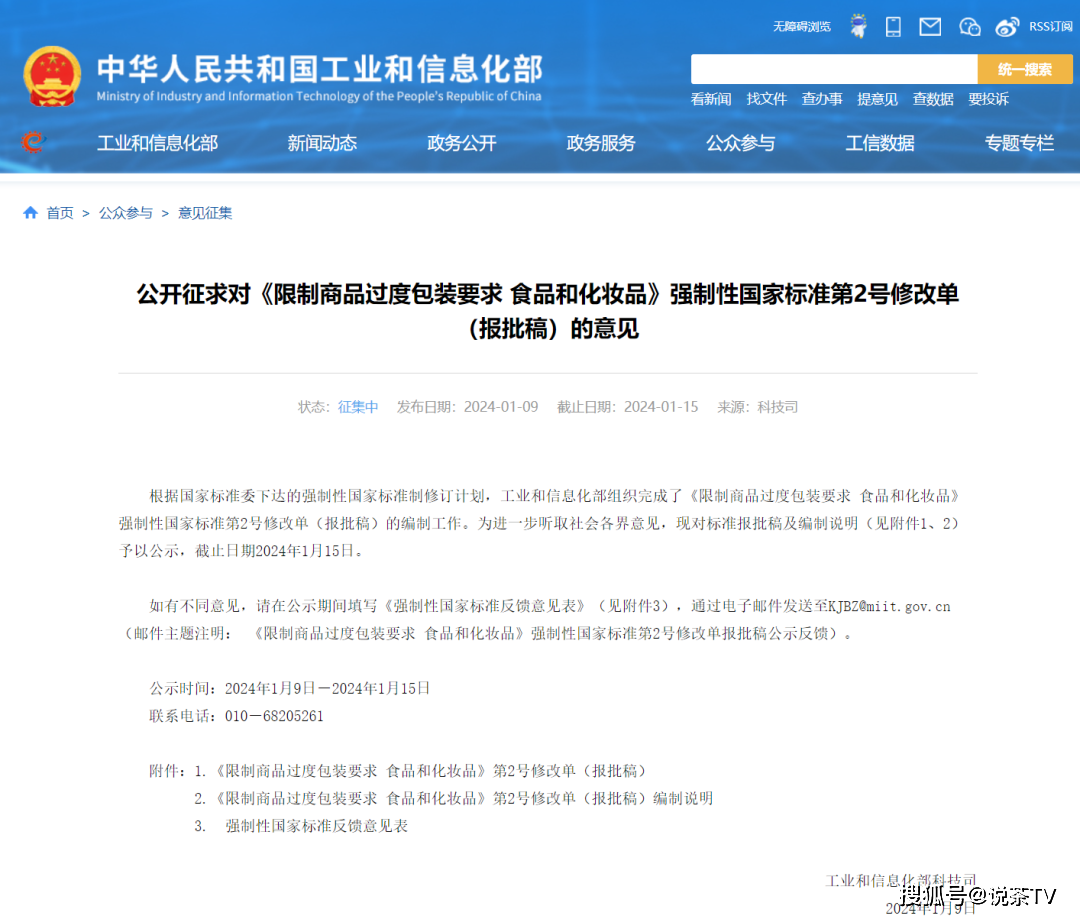This screenshot has height=919, width=1080.
Task: Select the 要投诉 quick link
Action: (988, 99)
